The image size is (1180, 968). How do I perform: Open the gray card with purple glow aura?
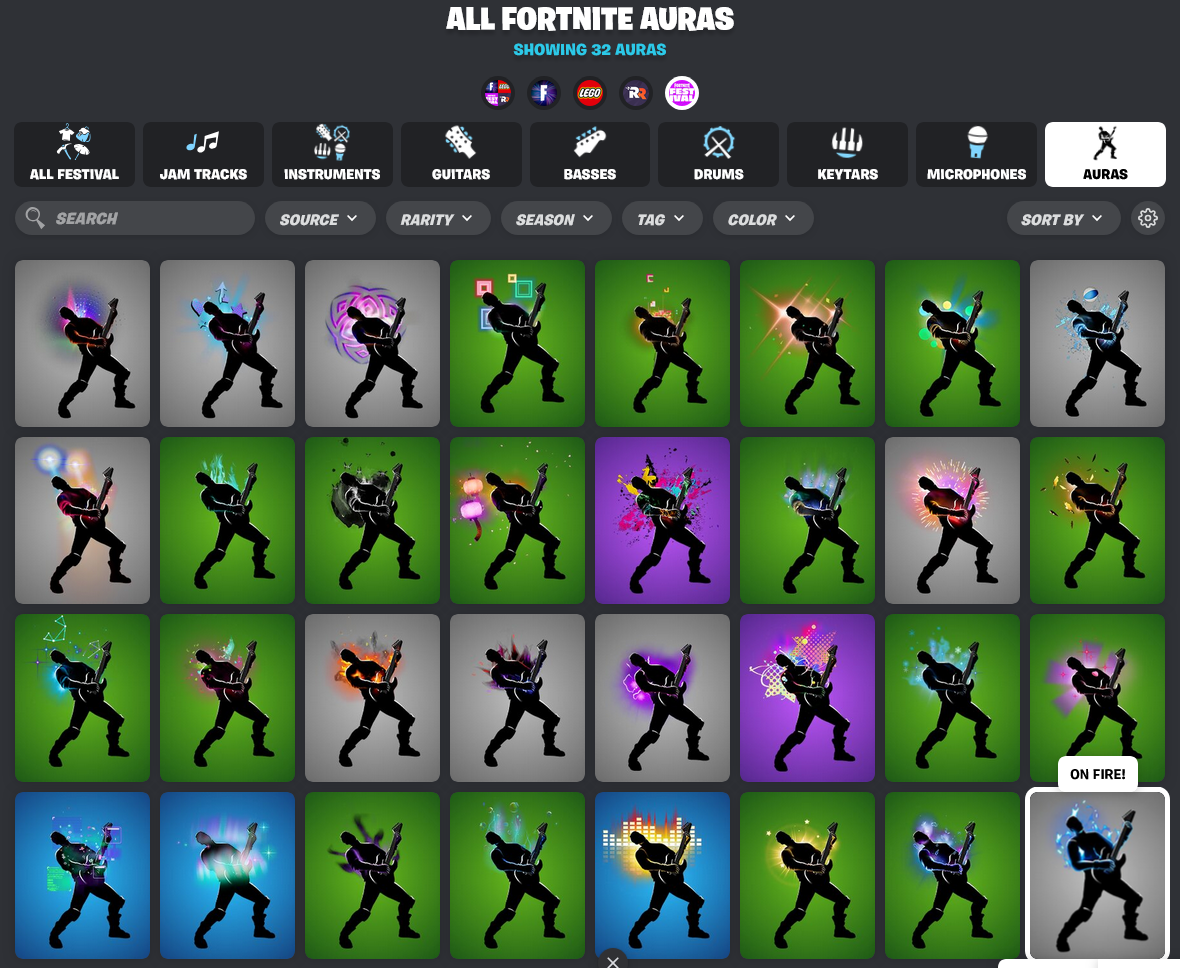pyautogui.click(x=662, y=698)
